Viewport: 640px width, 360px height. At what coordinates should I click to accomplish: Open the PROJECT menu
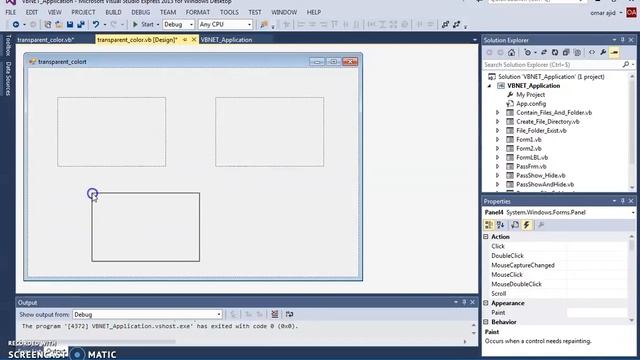point(83,12)
